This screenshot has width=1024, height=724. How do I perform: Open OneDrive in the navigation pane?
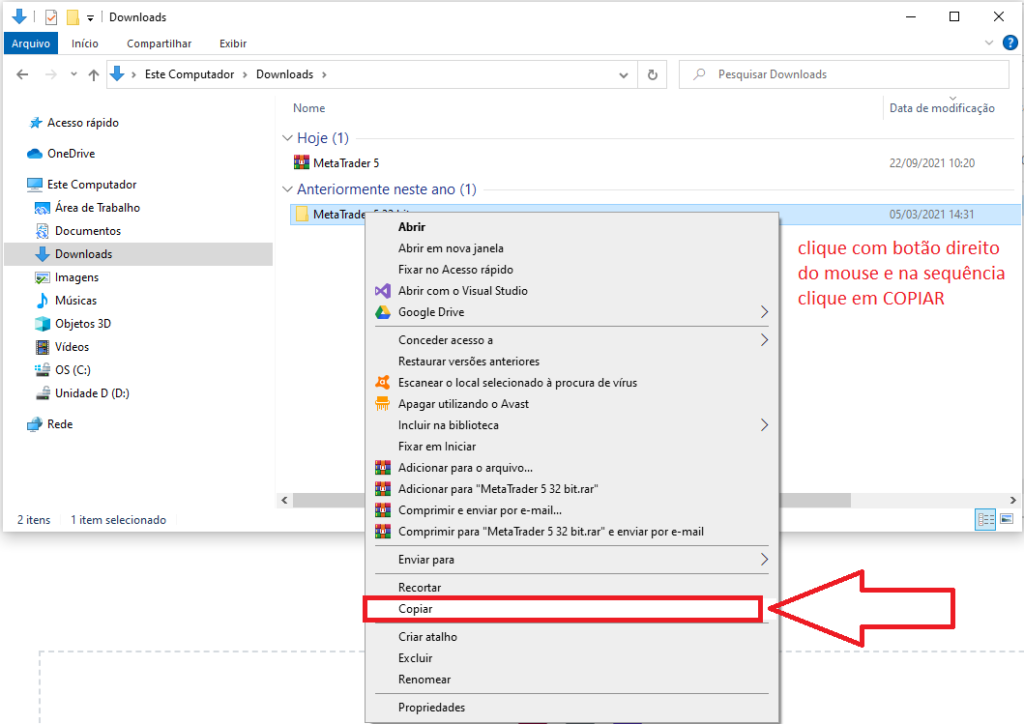pyautogui.click(x=70, y=153)
